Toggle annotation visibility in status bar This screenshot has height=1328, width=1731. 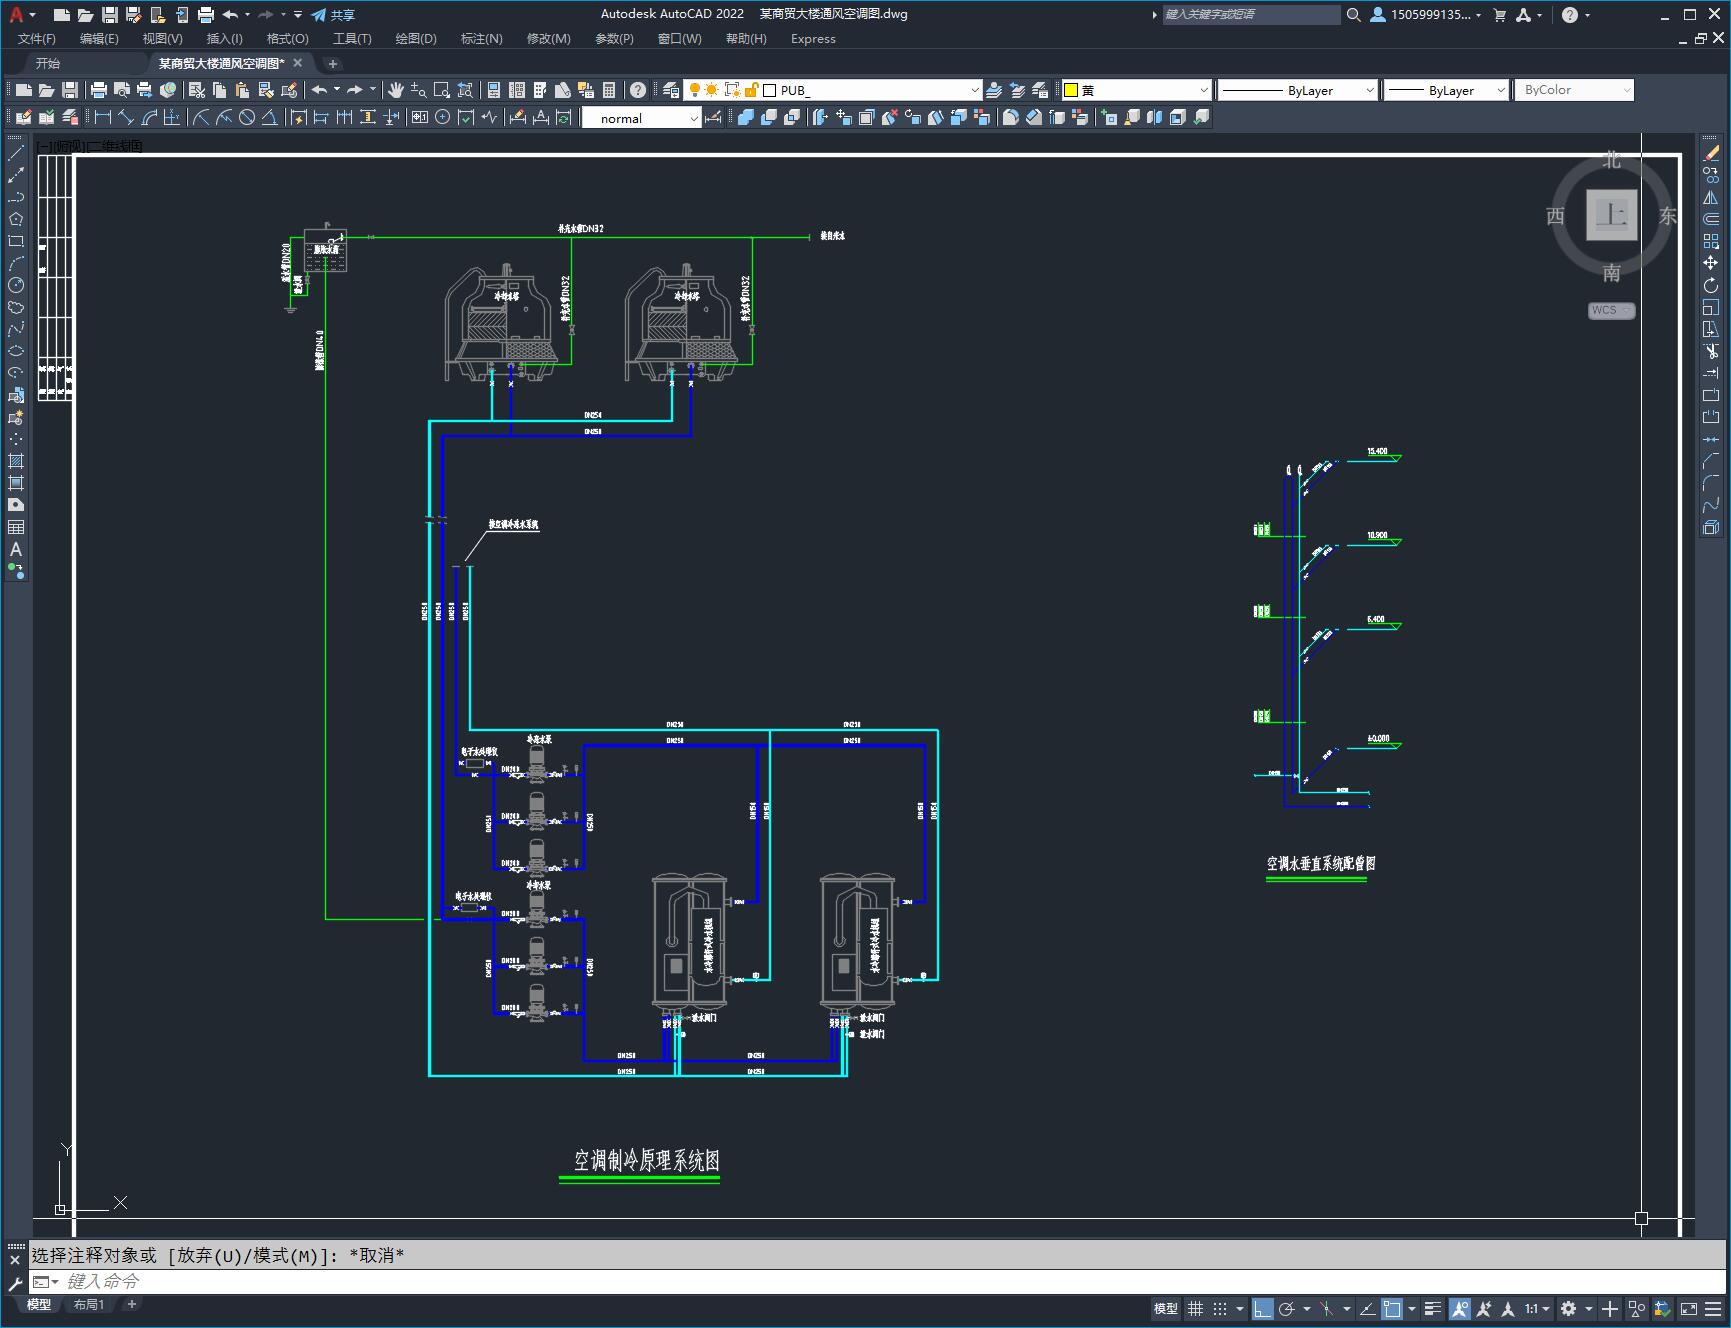click(x=1460, y=1308)
